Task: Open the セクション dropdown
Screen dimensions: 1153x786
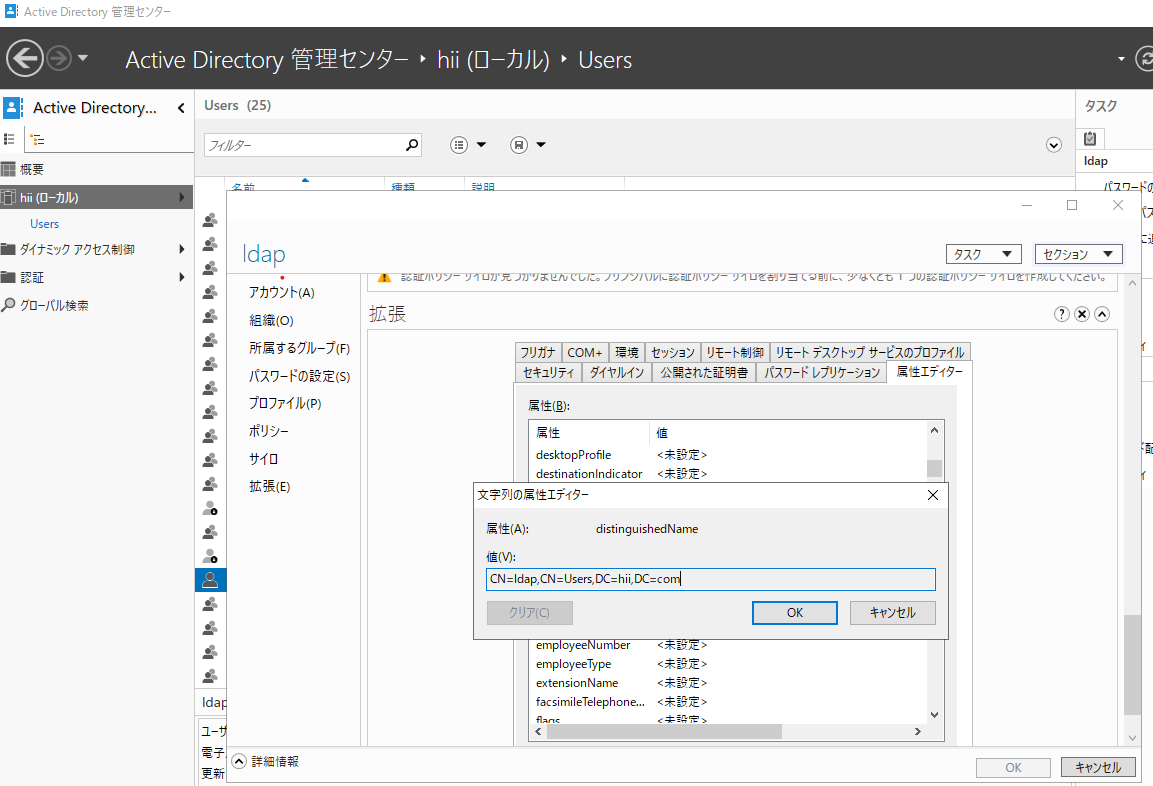Action: [1078, 253]
